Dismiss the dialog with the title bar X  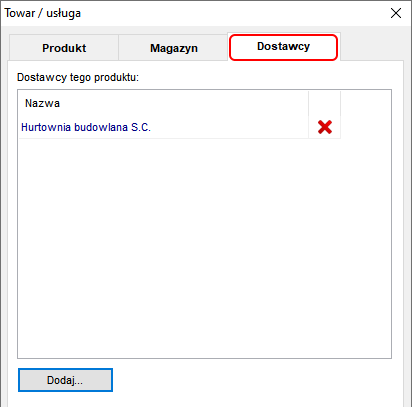pyautogui.click(x=396, y=13)
